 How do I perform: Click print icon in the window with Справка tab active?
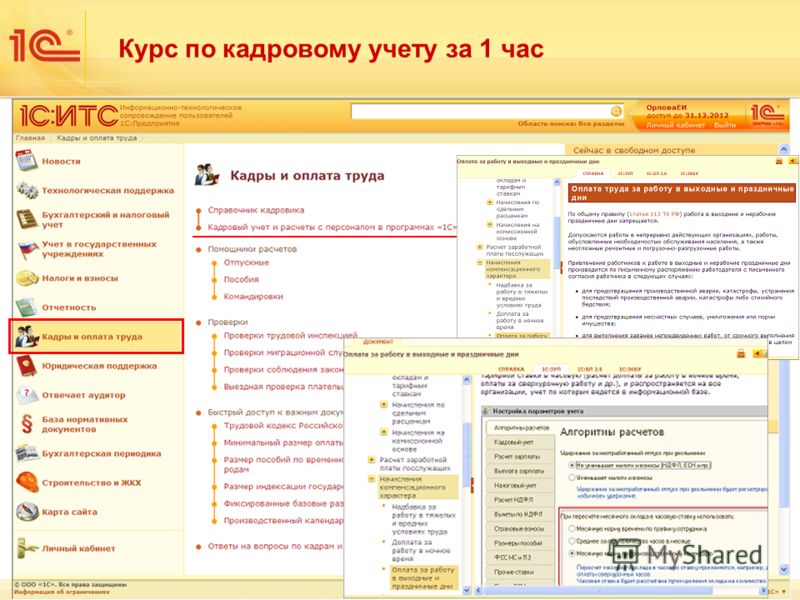click(779, 161)
